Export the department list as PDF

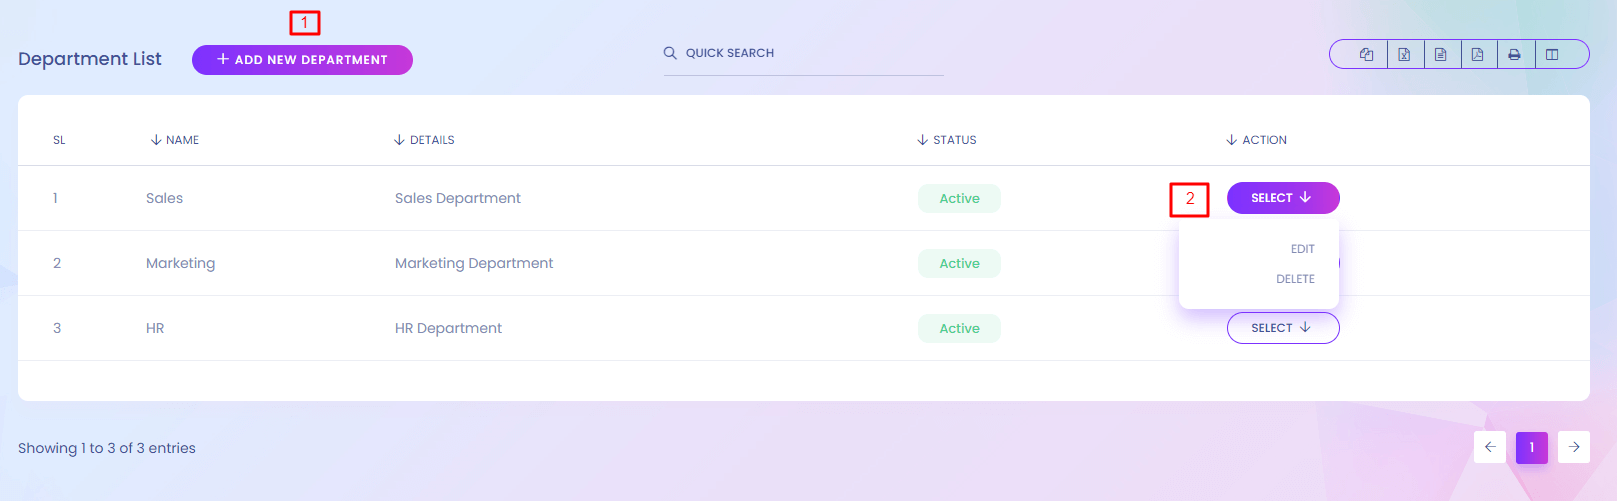1478,55
